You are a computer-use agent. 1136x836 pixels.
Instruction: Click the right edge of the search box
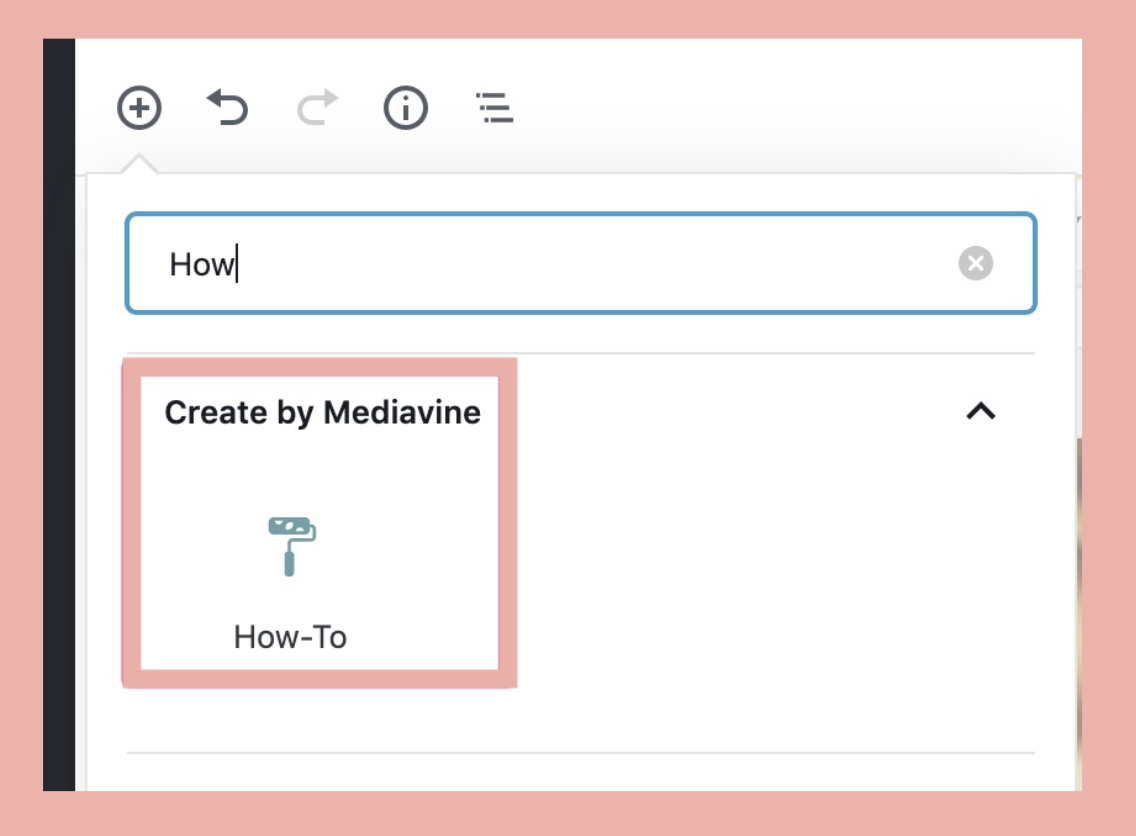(x=1034, y=264)
